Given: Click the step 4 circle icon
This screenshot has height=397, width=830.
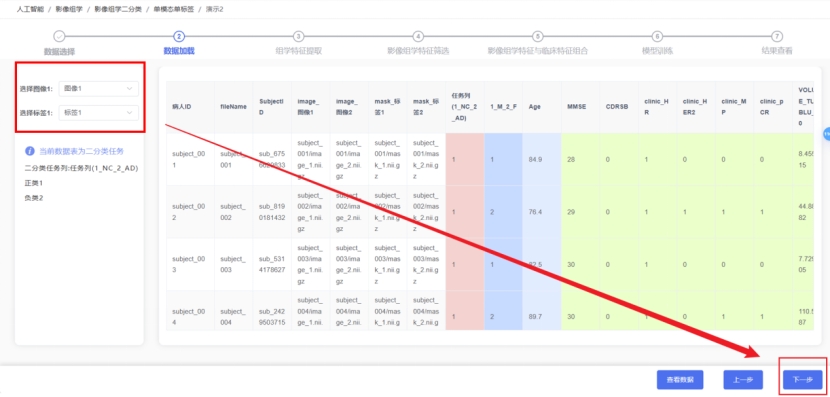Looking at the screenshot, I should point(418,37).
